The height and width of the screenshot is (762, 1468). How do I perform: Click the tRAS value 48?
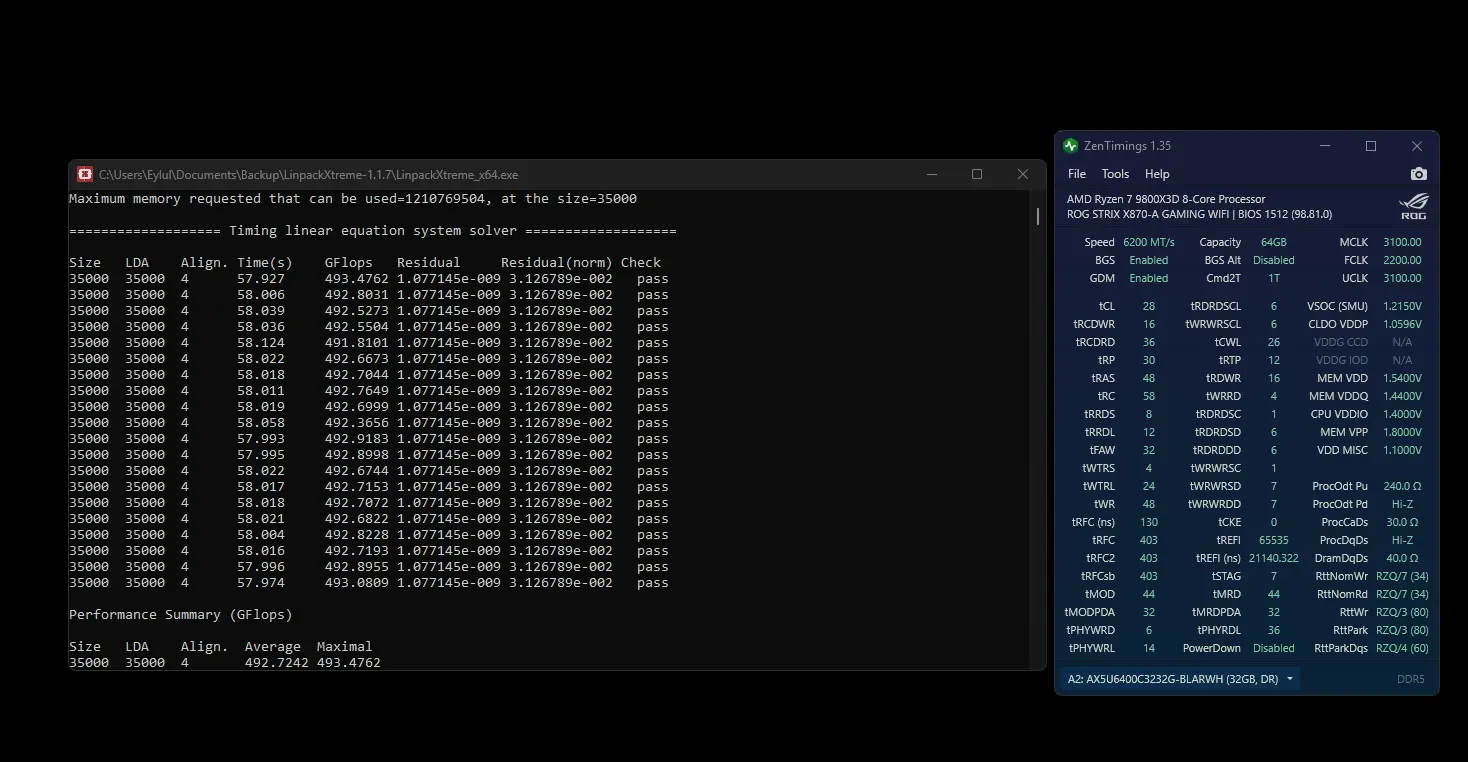pyautogui.click(x=1149, y=378)
